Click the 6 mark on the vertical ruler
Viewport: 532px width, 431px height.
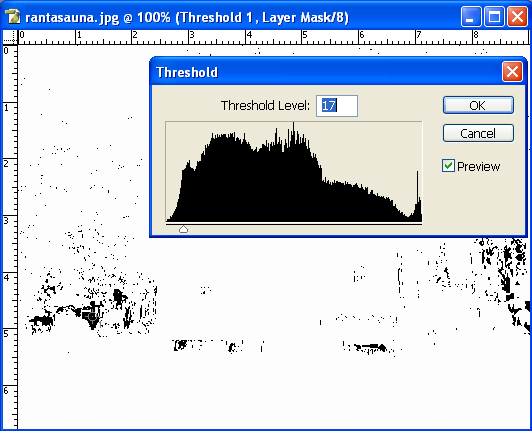pos(6,391)
